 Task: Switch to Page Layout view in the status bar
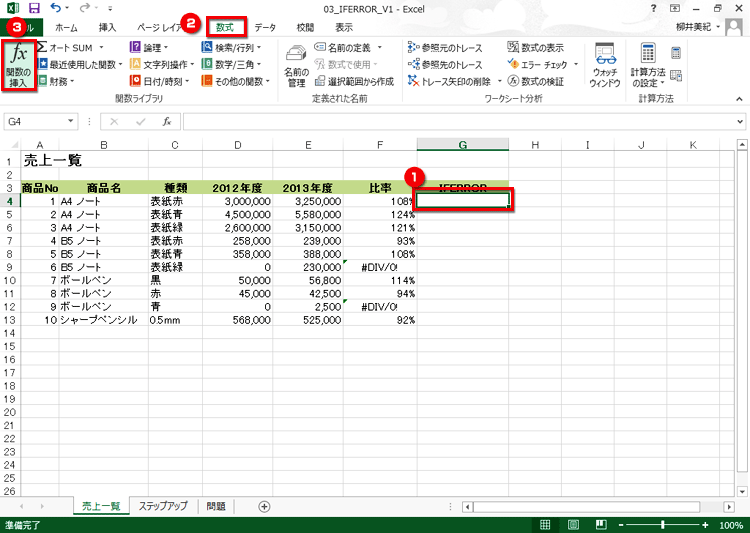pyautogui.click(x=573, y=524)
